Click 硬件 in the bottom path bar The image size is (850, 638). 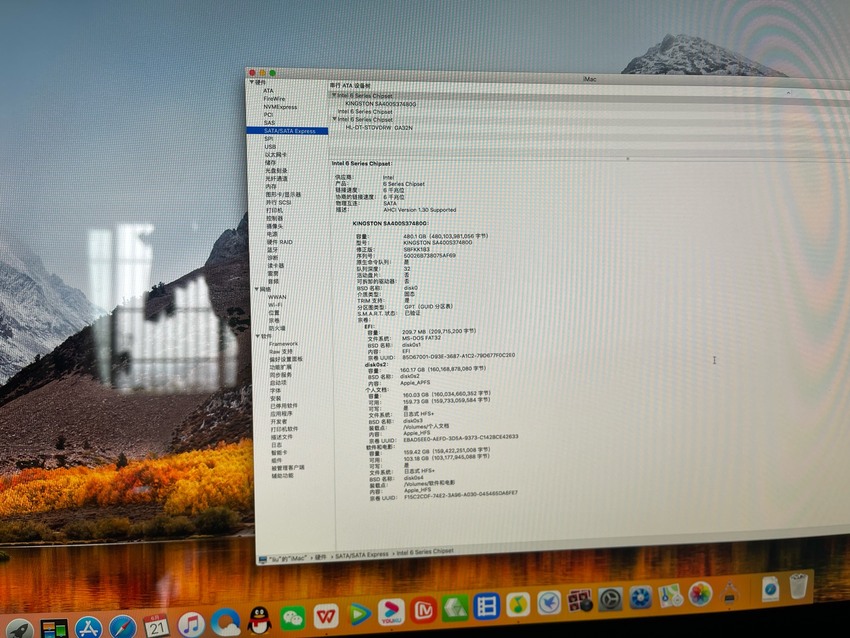pyautogui.click(x=321, y=557)
